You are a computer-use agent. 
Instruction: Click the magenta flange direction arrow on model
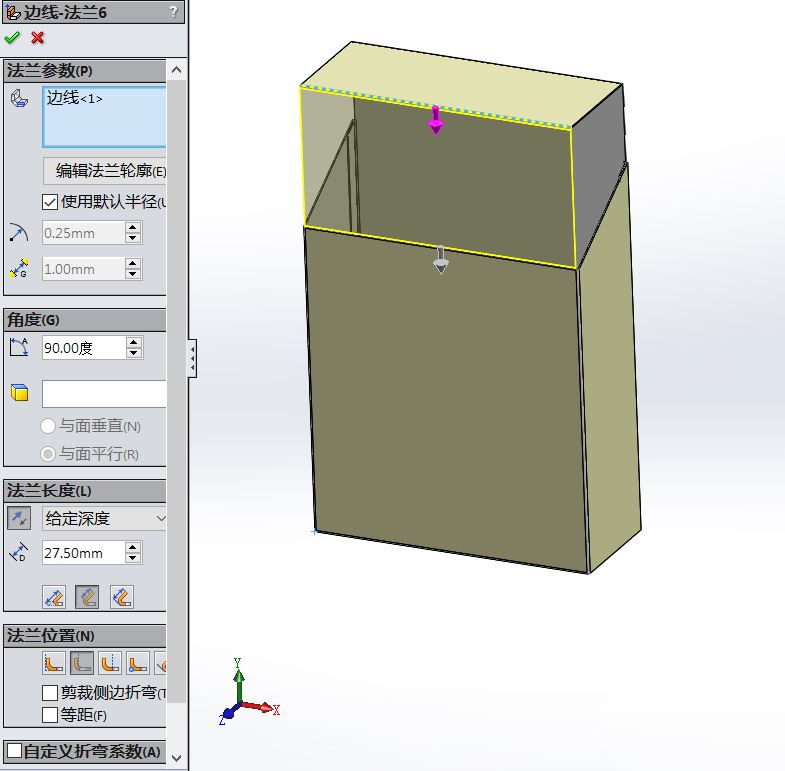click(x=436, y=120)
